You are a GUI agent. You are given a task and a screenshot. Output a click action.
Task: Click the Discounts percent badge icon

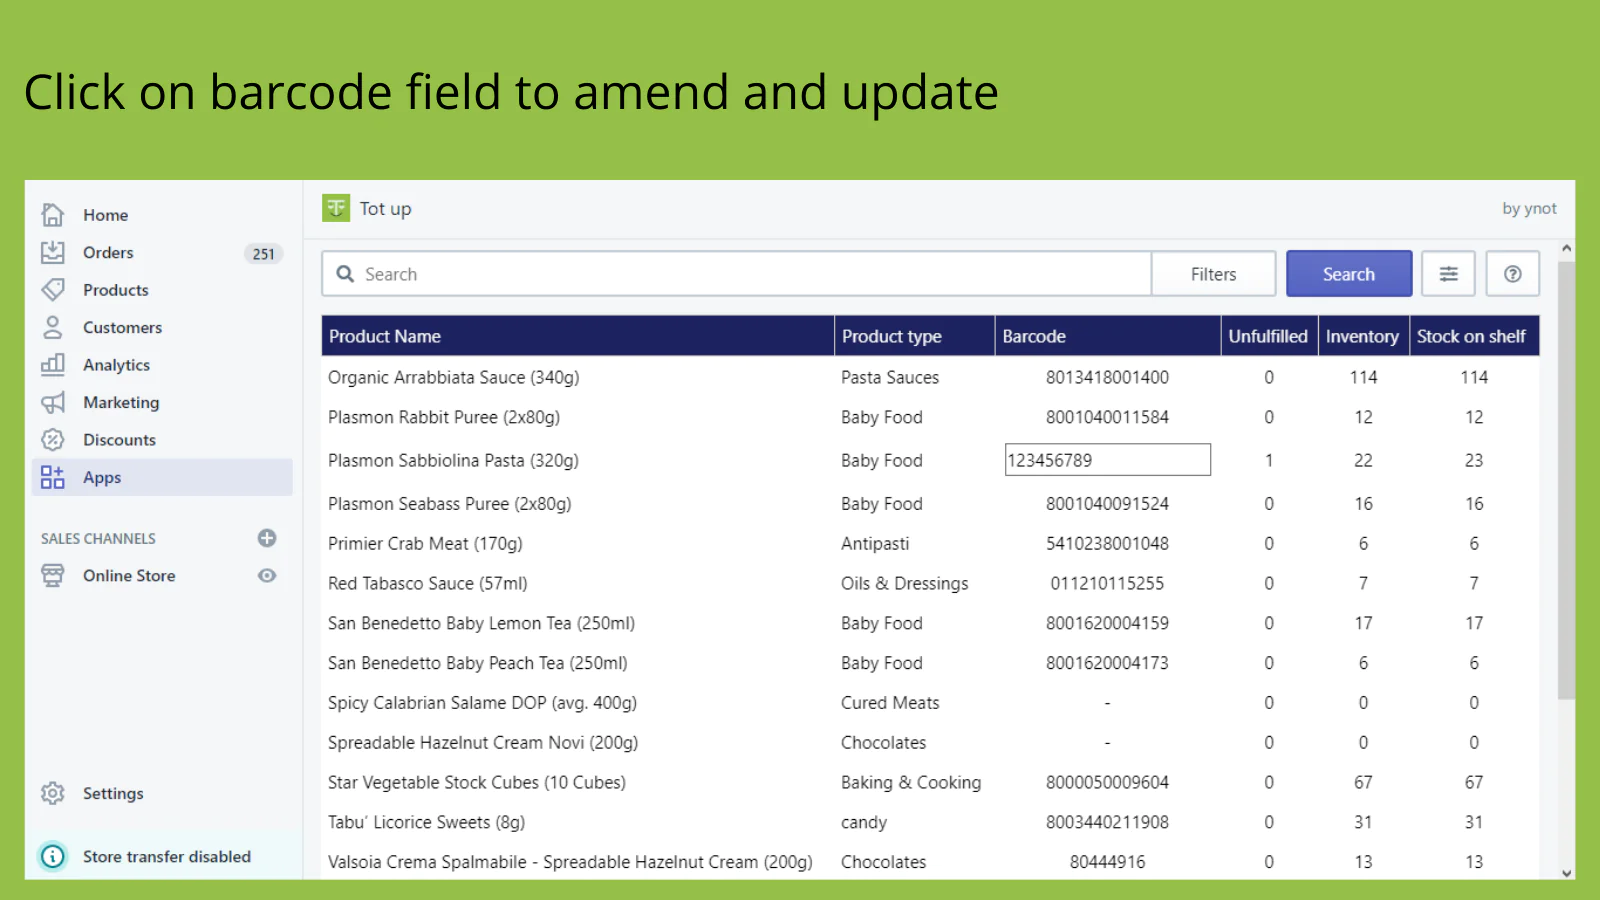(x=53, y=440)
